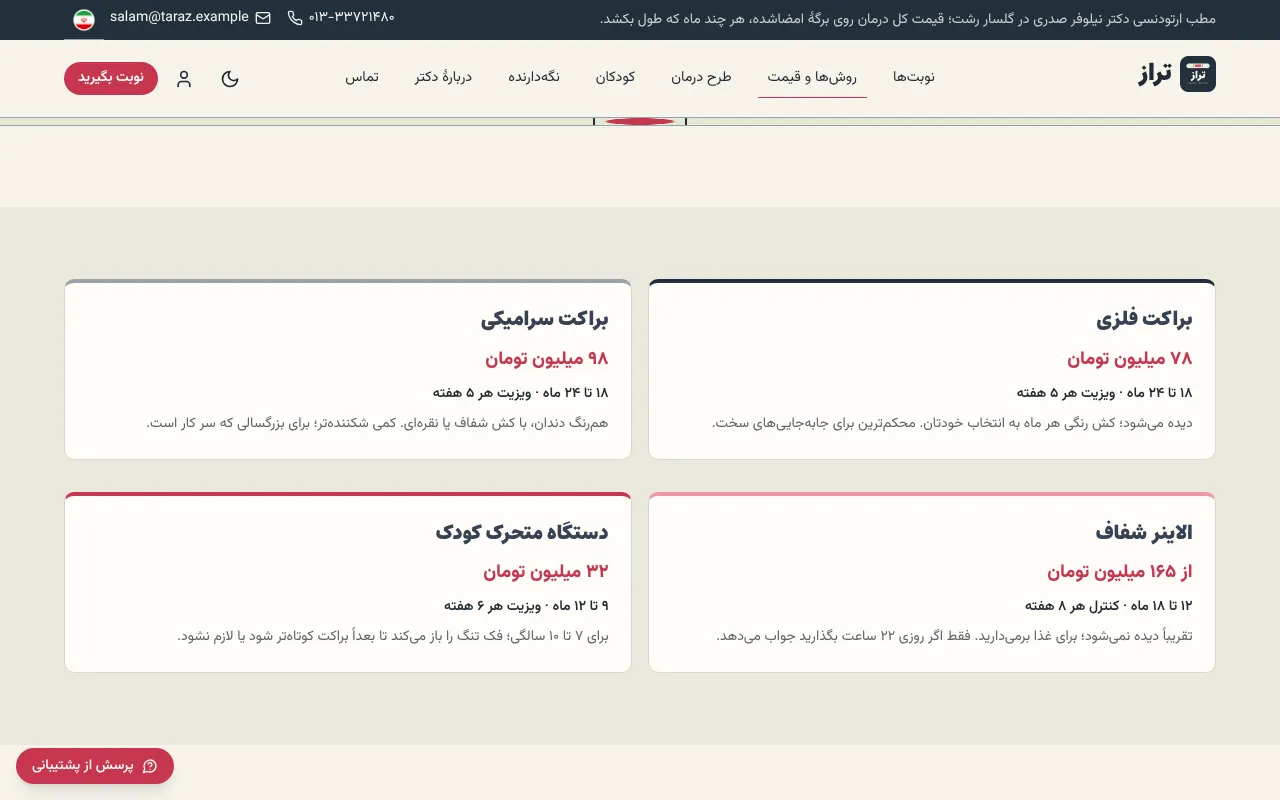The width and height of the screenshot is (1280, 800).
Task: Select روش‌ها و قیمت in the navigation
Action: 812,78
